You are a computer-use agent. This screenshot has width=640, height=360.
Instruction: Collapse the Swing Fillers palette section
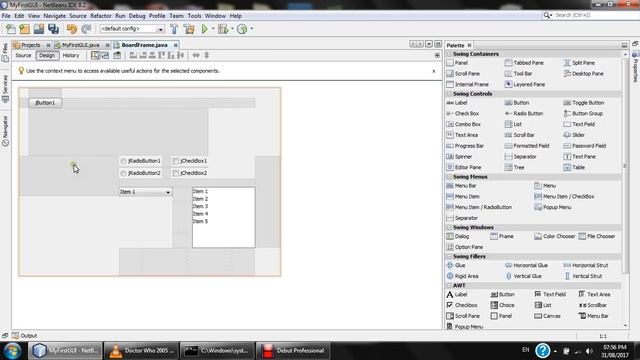pyautogui.click(x=449, y=257)
